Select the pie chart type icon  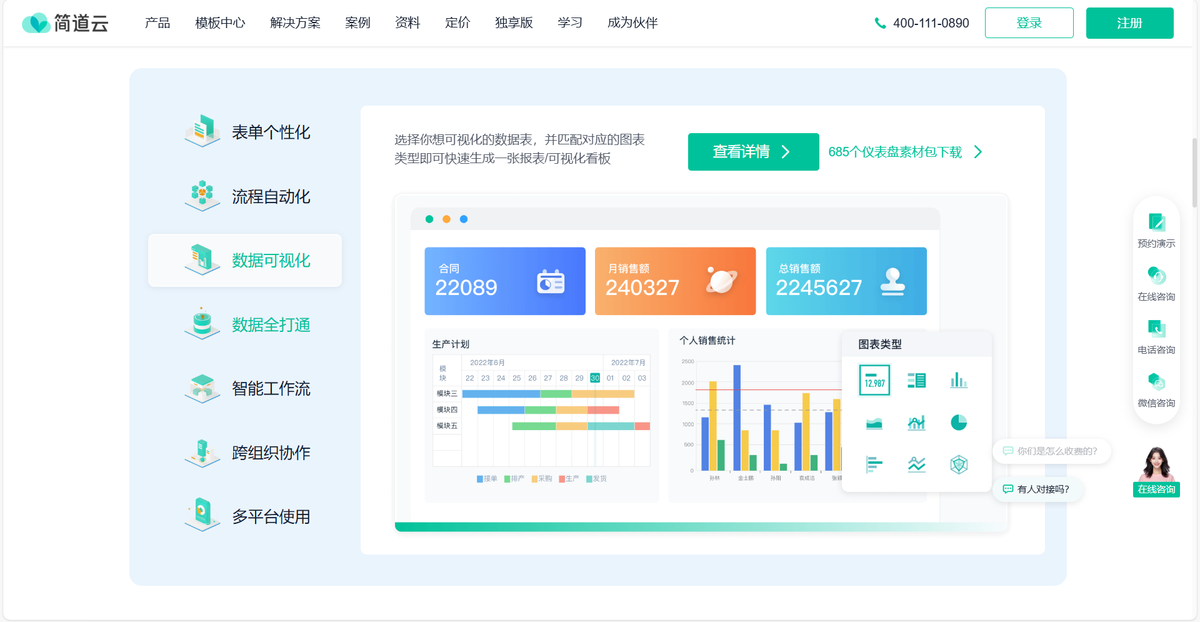coord(959,423)
